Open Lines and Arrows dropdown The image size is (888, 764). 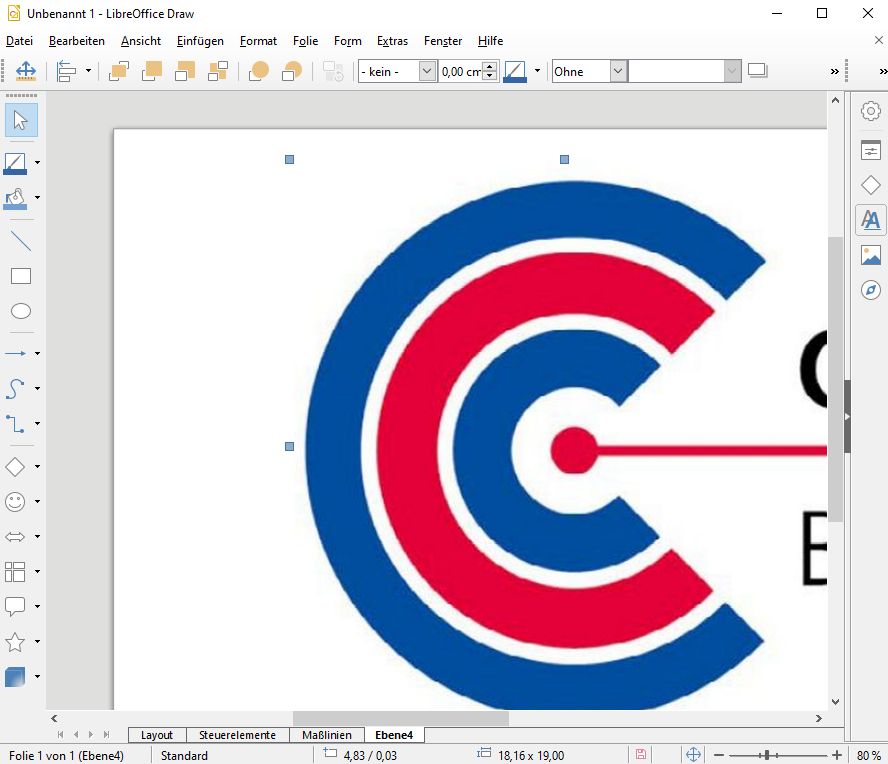pos(37,353)
